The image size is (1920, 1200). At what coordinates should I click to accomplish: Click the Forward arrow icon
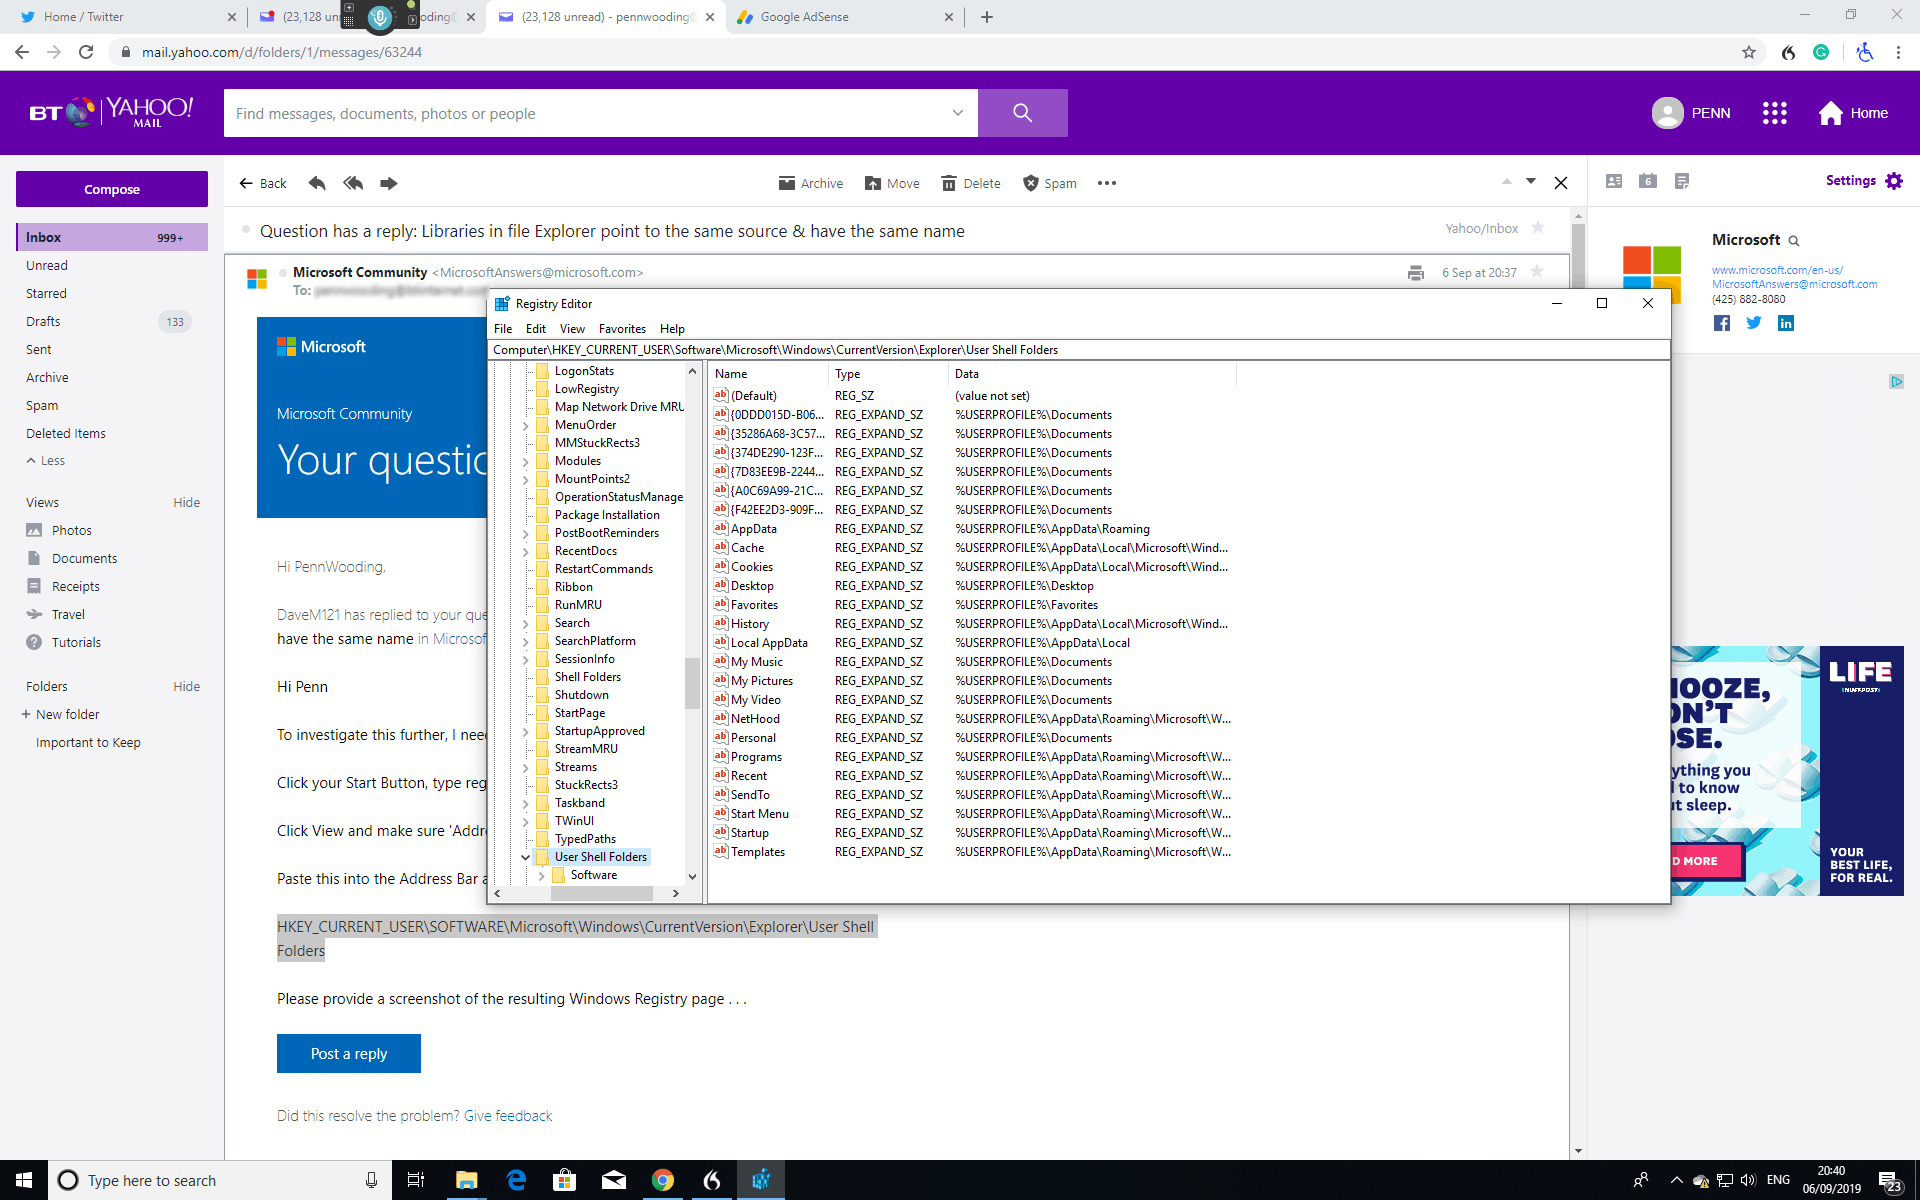[389, 183]
